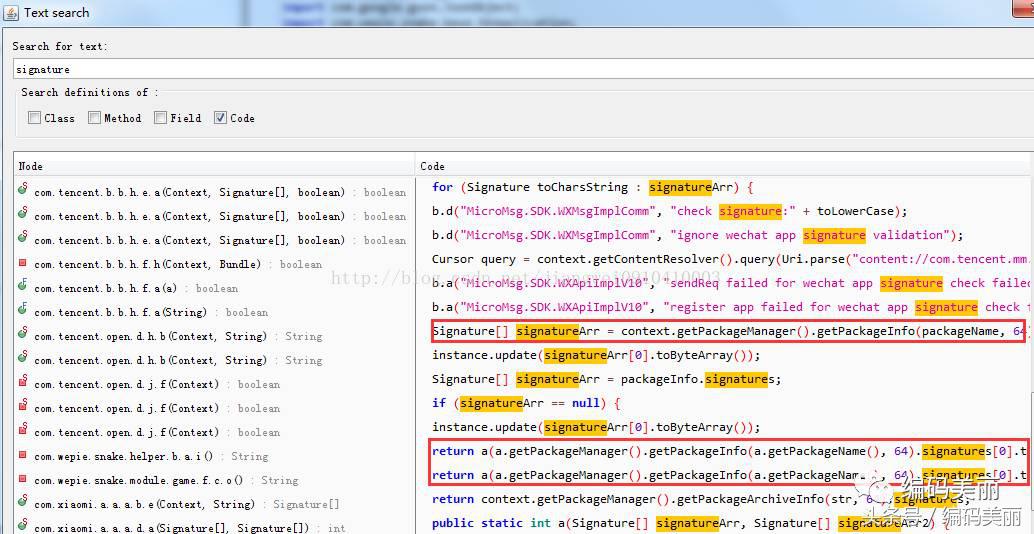The width and height of the screenshot is (1034, 534).
Task: Tick the Field search checkbox
Action: [160, 118]
